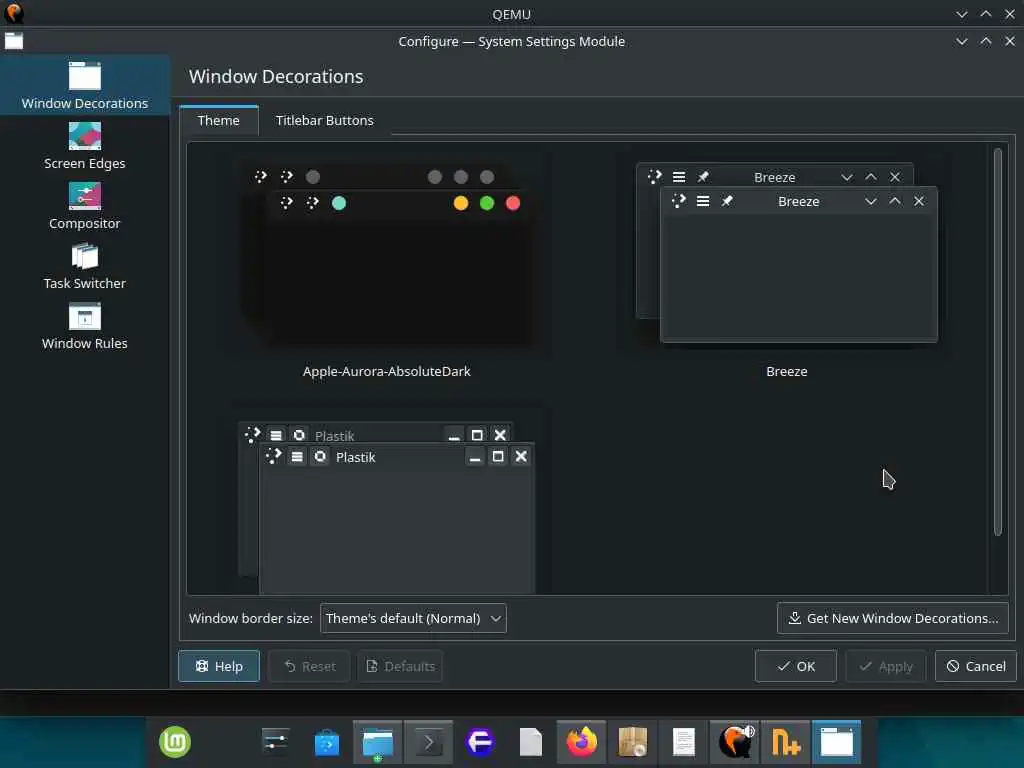Click the front Plastik preview maximize square icon
The height and width of the screenshot is (768, 1024).
pyautogui.click(x=498, y=456)
